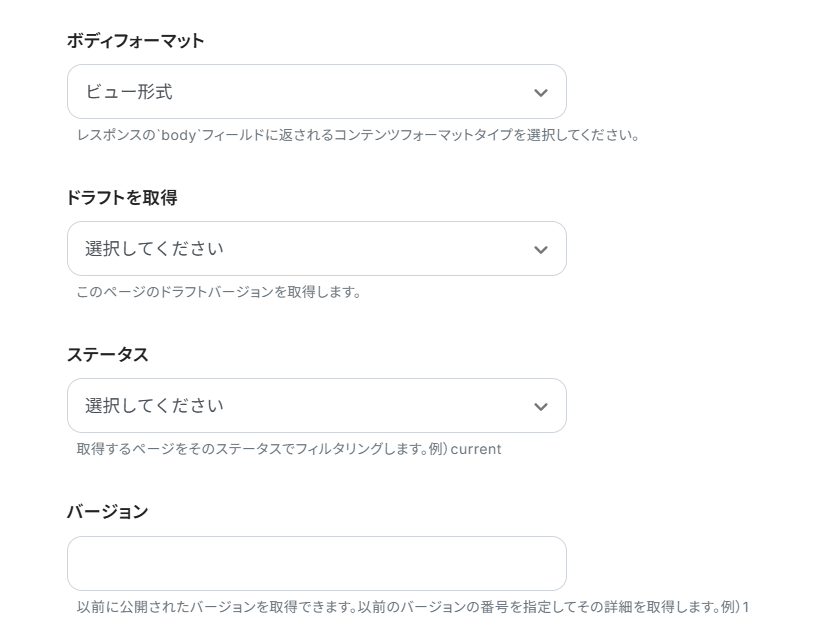Click 選択してください placeholder under ドラフトを取得
Image resolution: width=833 pixels, height=644 pixels.
click(x=154, y=249)
